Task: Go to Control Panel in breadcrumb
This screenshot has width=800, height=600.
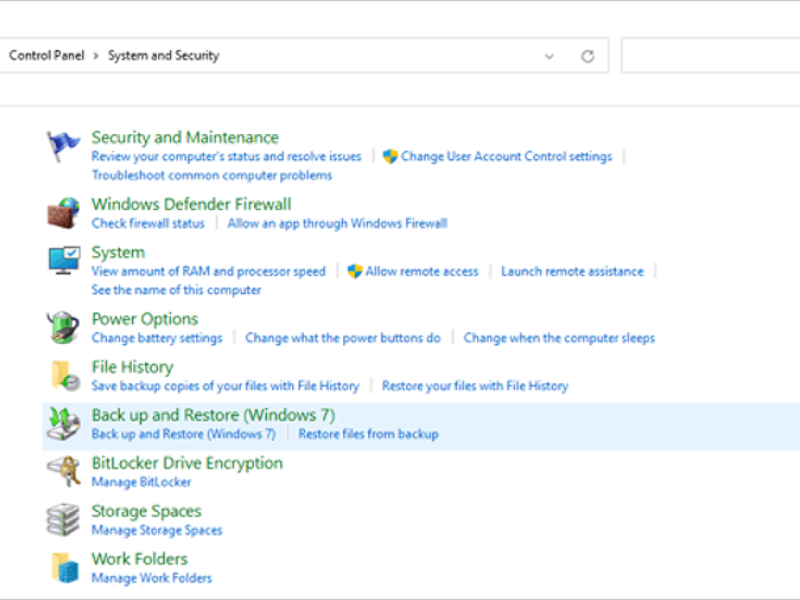Action: coord(44,56)
